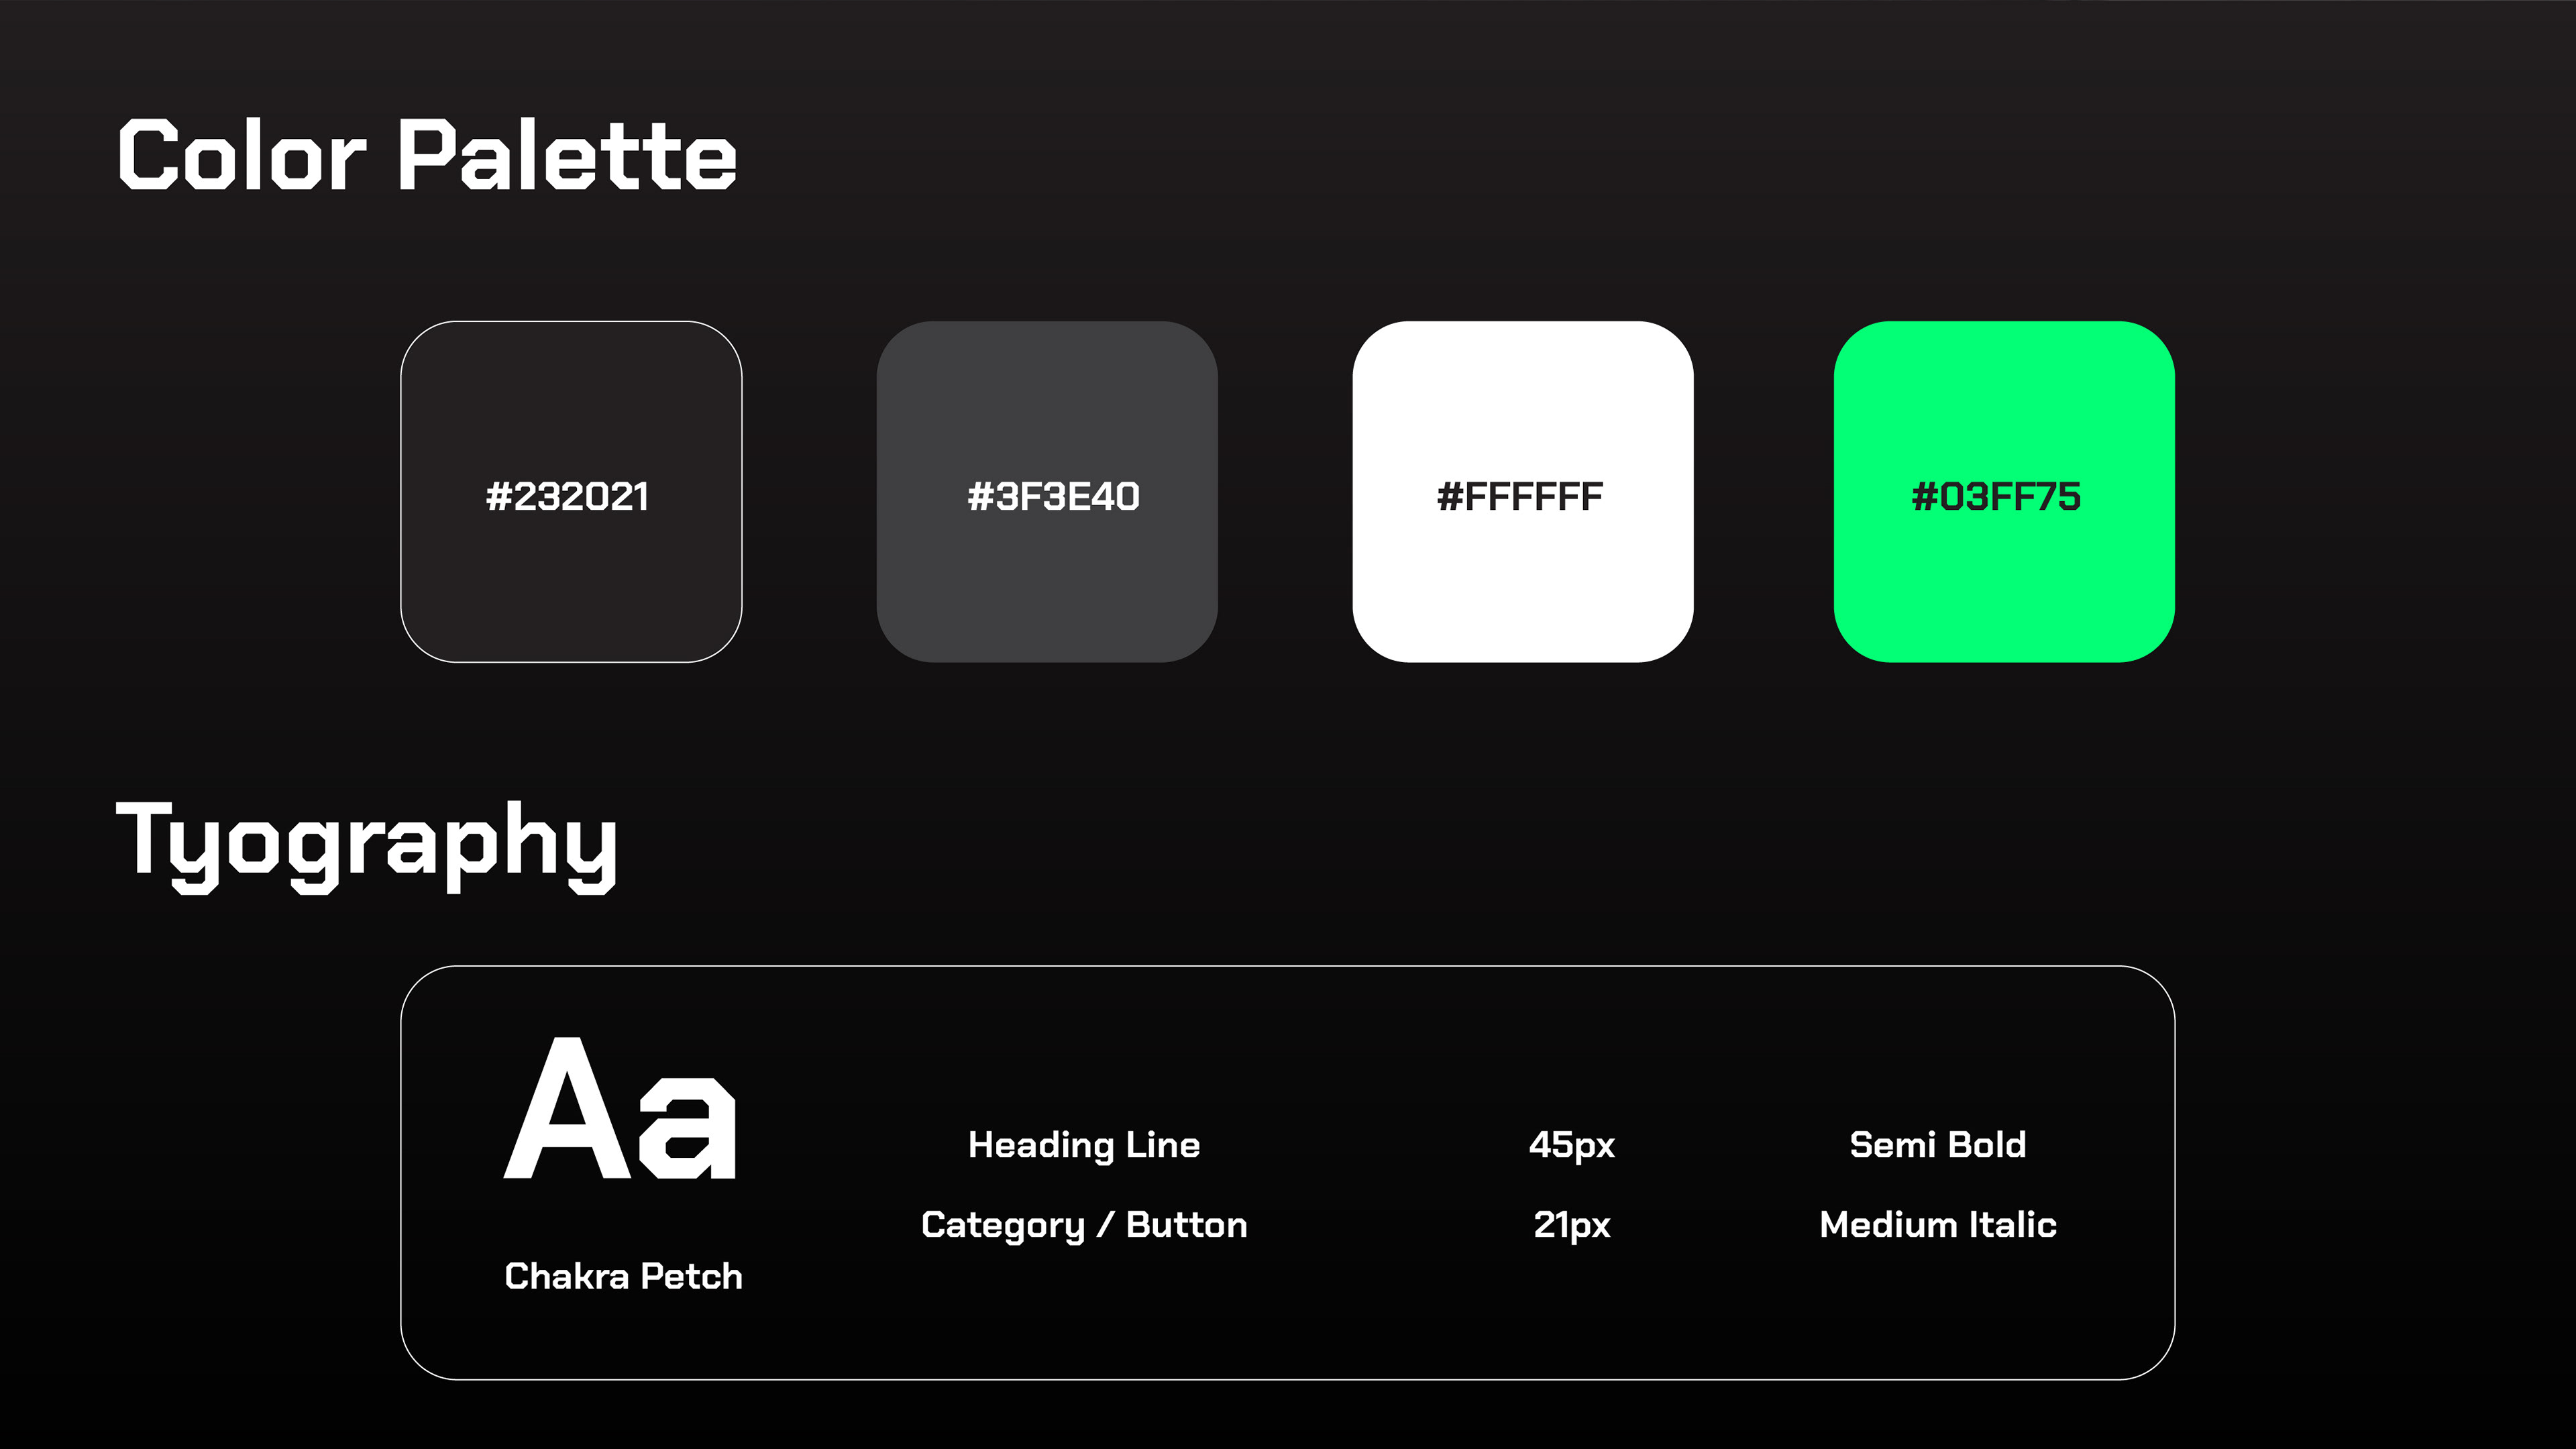Select the #03FF75 hex code text
Viewport: 2576px width, 1449px height.
1995,497
